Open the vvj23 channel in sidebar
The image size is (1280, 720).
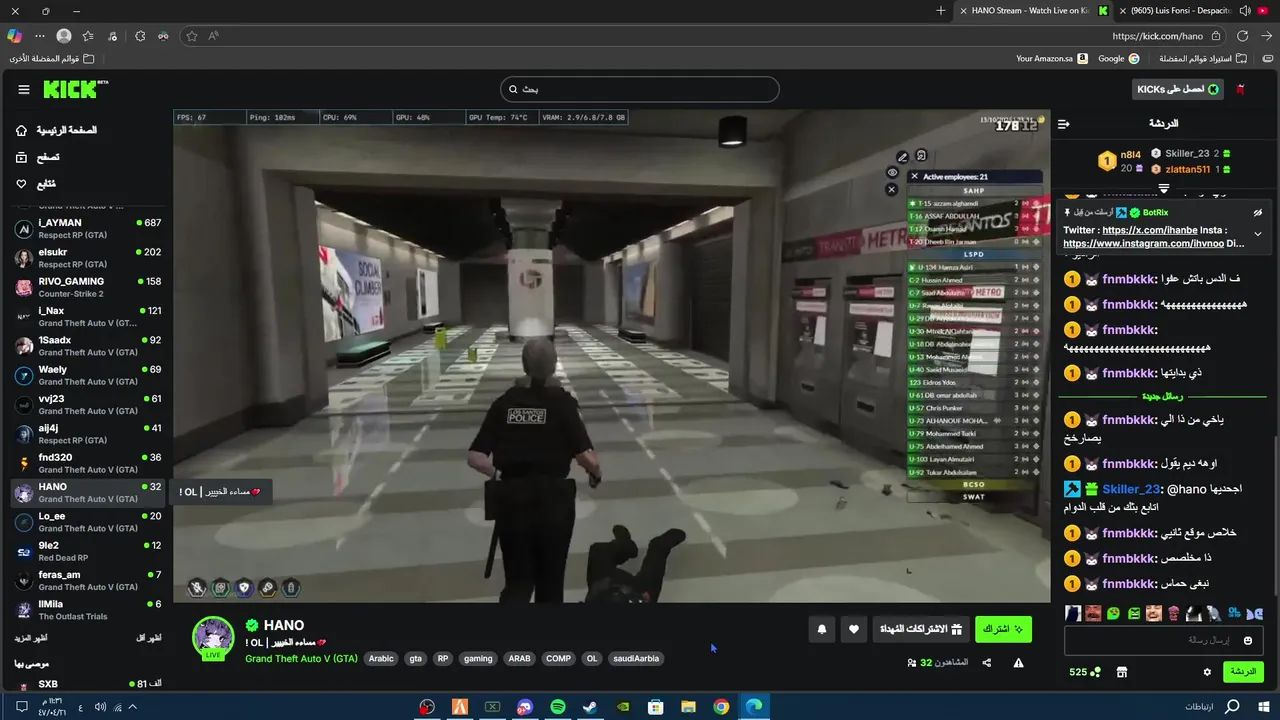(x=86, y=404)
